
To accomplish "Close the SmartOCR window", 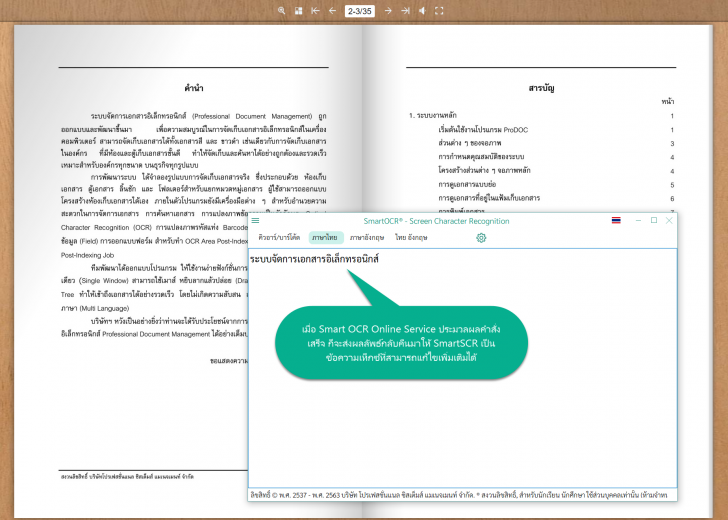I will pos(669,221).
